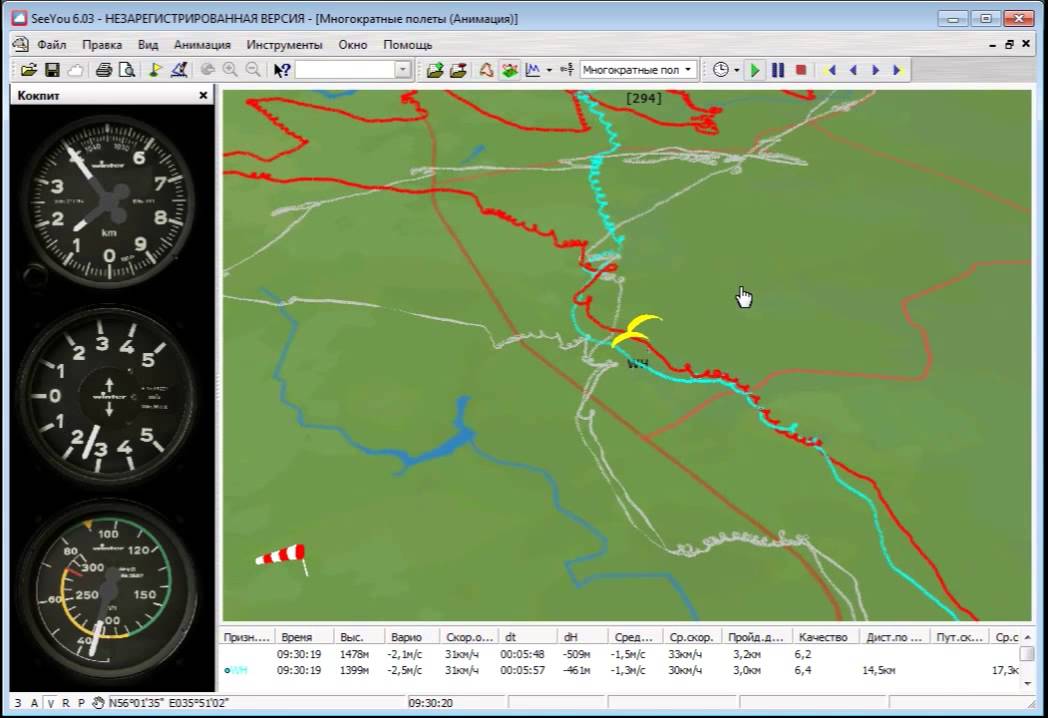Click the add flight green folder icon
The height and width of the screenshot is (718, 1048).
[435, 70]
